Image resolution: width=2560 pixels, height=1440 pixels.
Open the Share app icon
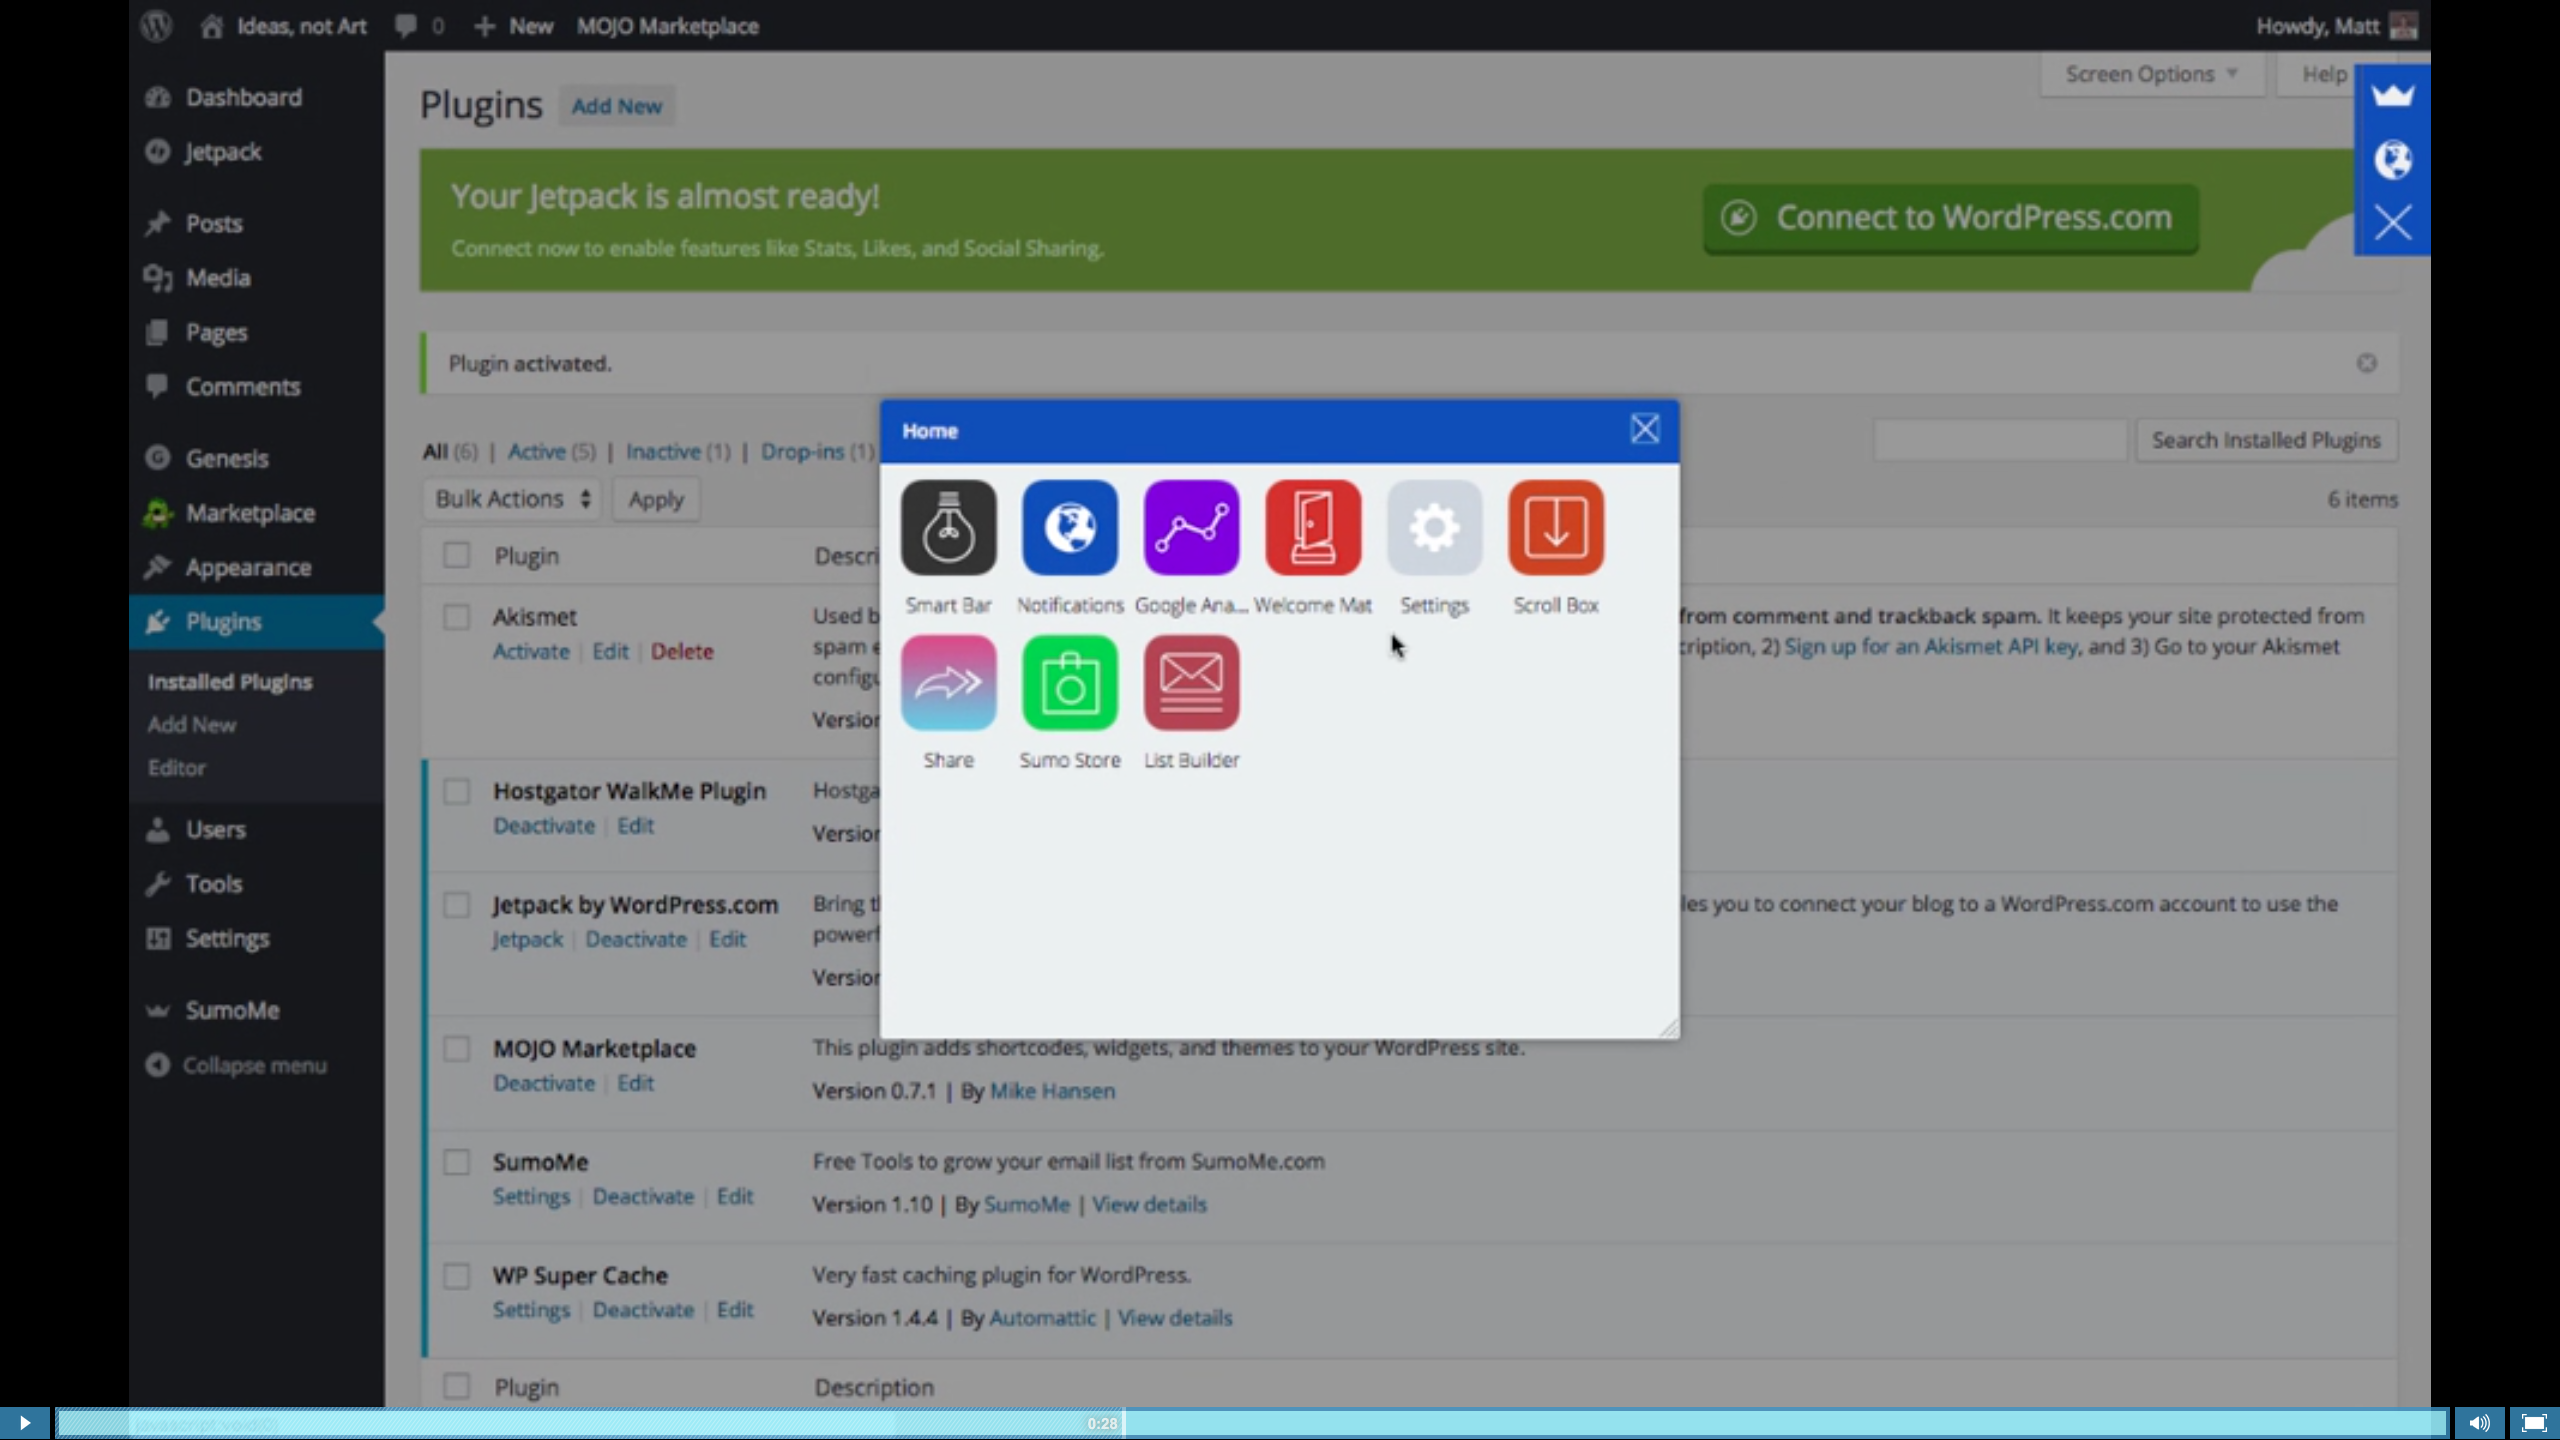[x=948, y=683]
